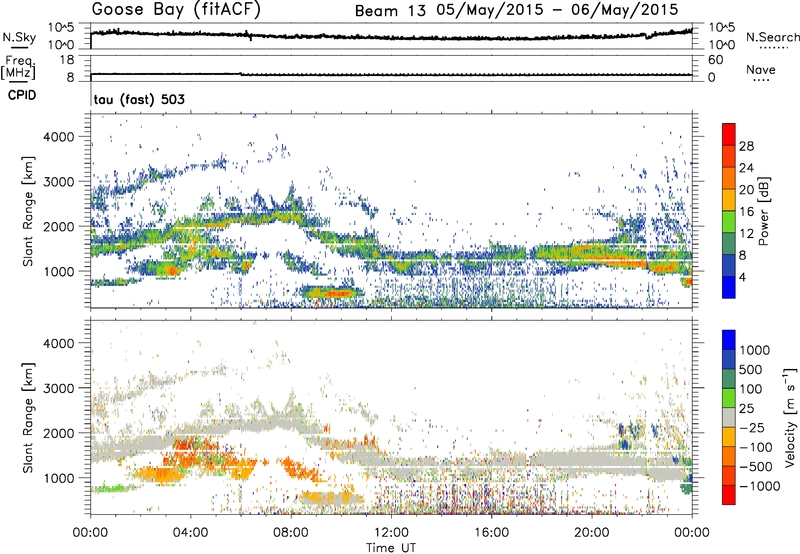Click the '28' tick on Power colorbar
This screenshot has height=554, width=800.
click(746, 146)
